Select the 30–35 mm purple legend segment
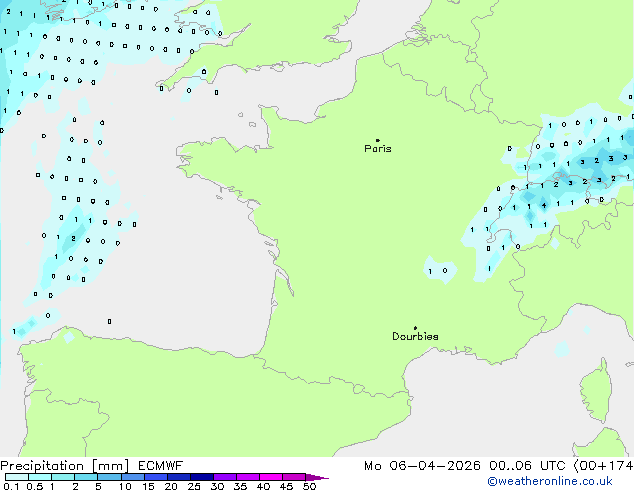The width and height of the screenshot is (634, 490). (x=224, y=477)
